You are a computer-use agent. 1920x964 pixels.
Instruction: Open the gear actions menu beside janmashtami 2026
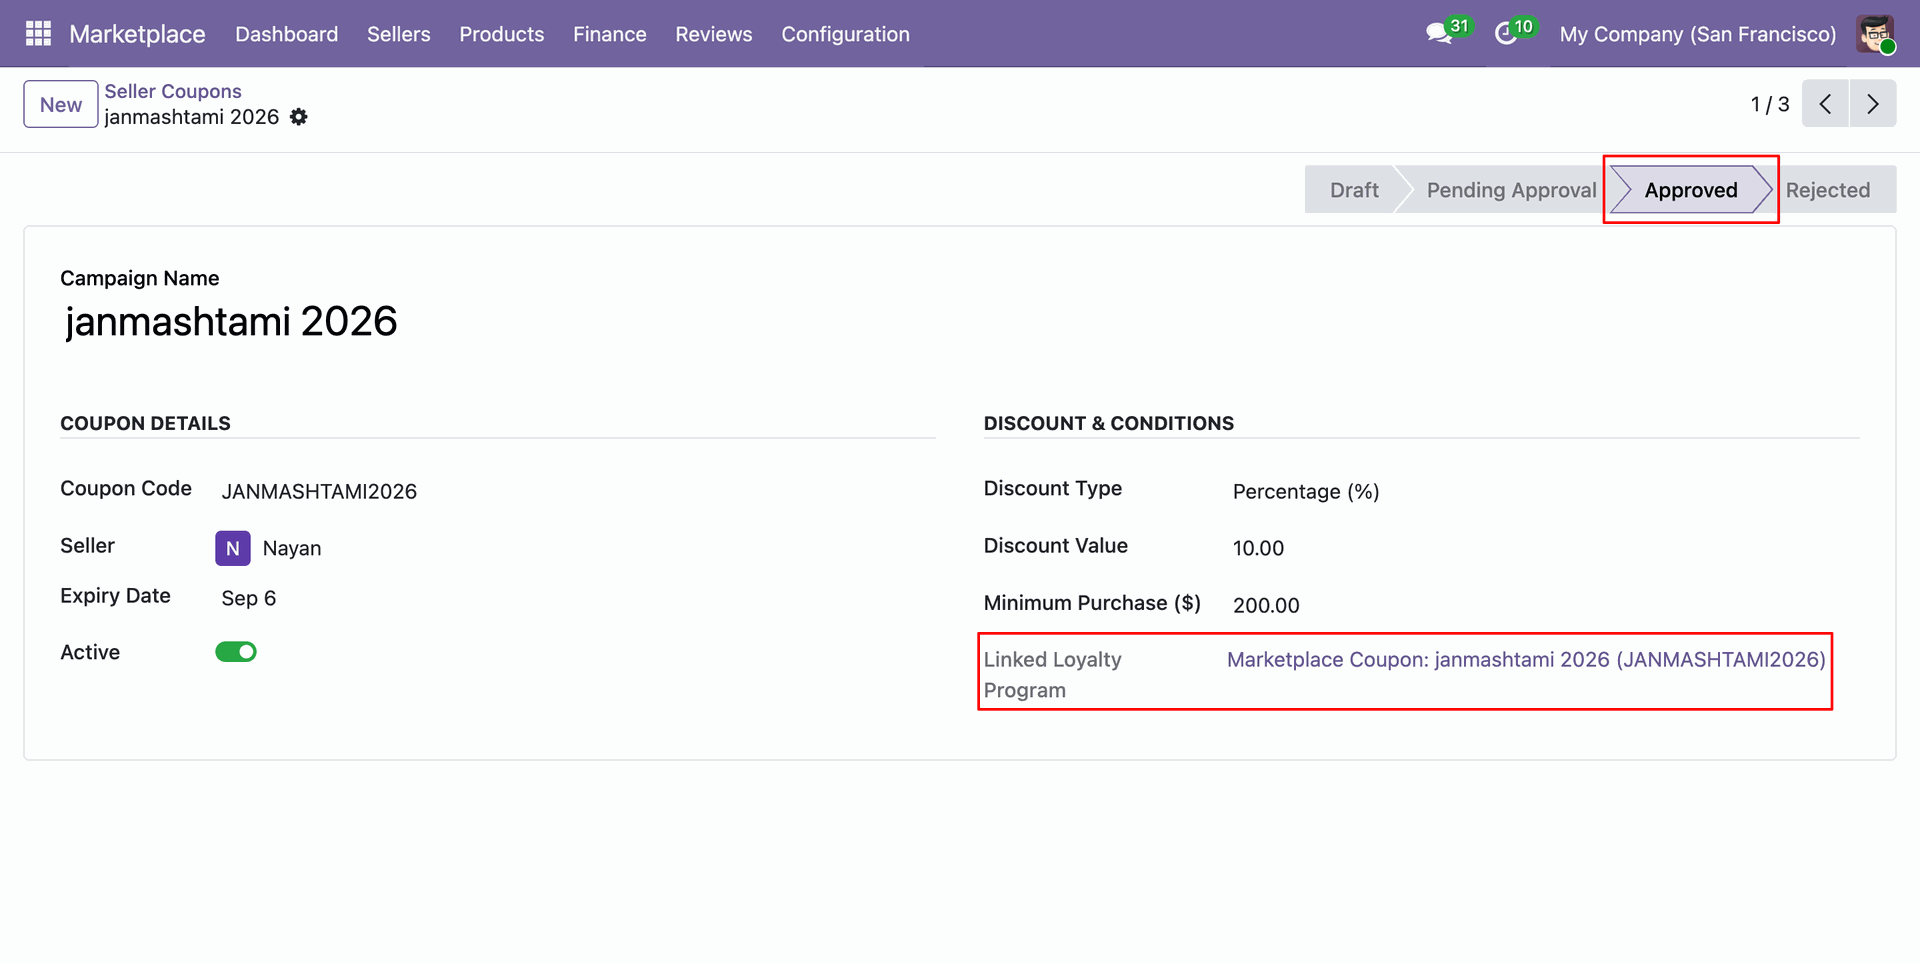coord(299,117)
